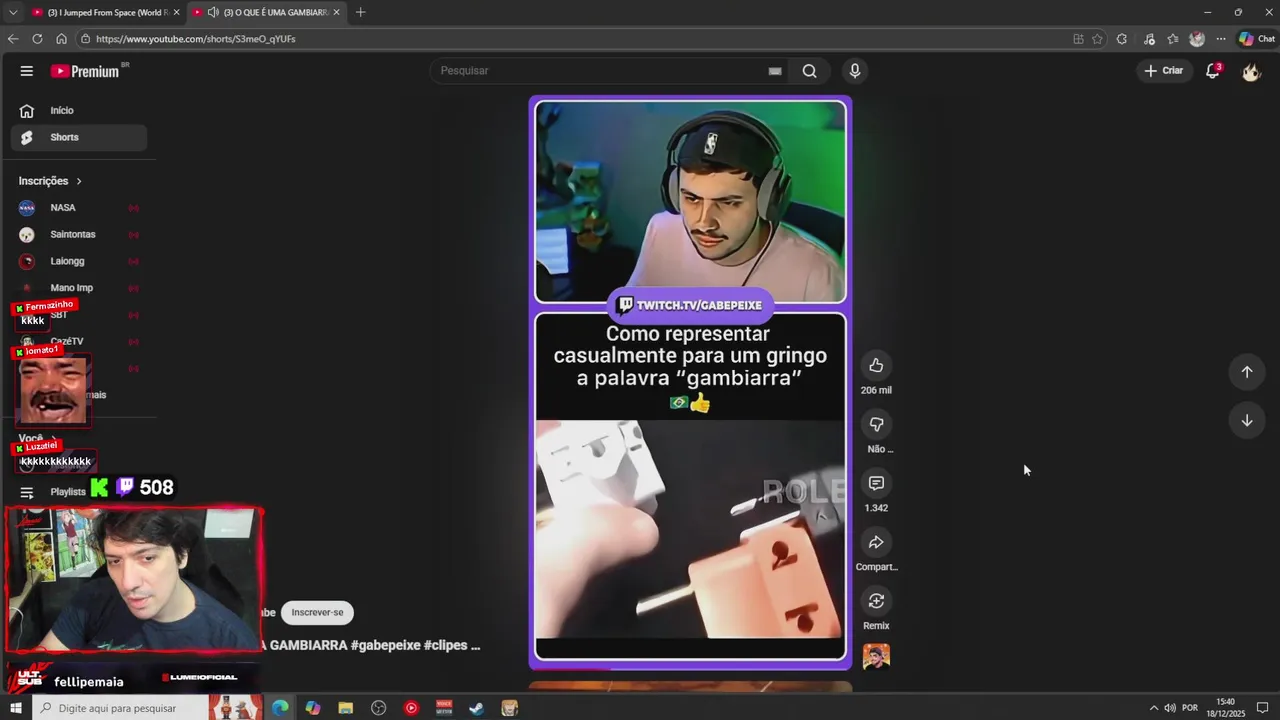Open the YouTube guide hamburger menu
1280x720 pixels.
tap(27, 71)
